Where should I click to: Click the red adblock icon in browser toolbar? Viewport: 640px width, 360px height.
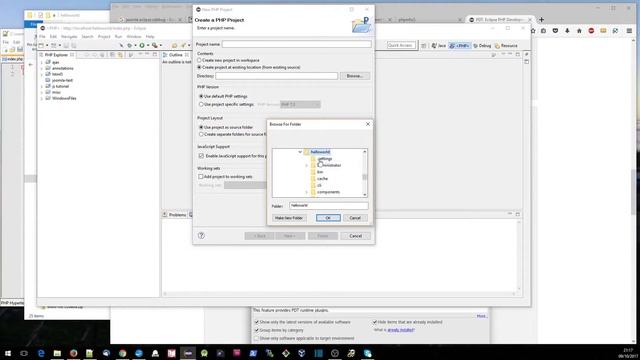591,31
